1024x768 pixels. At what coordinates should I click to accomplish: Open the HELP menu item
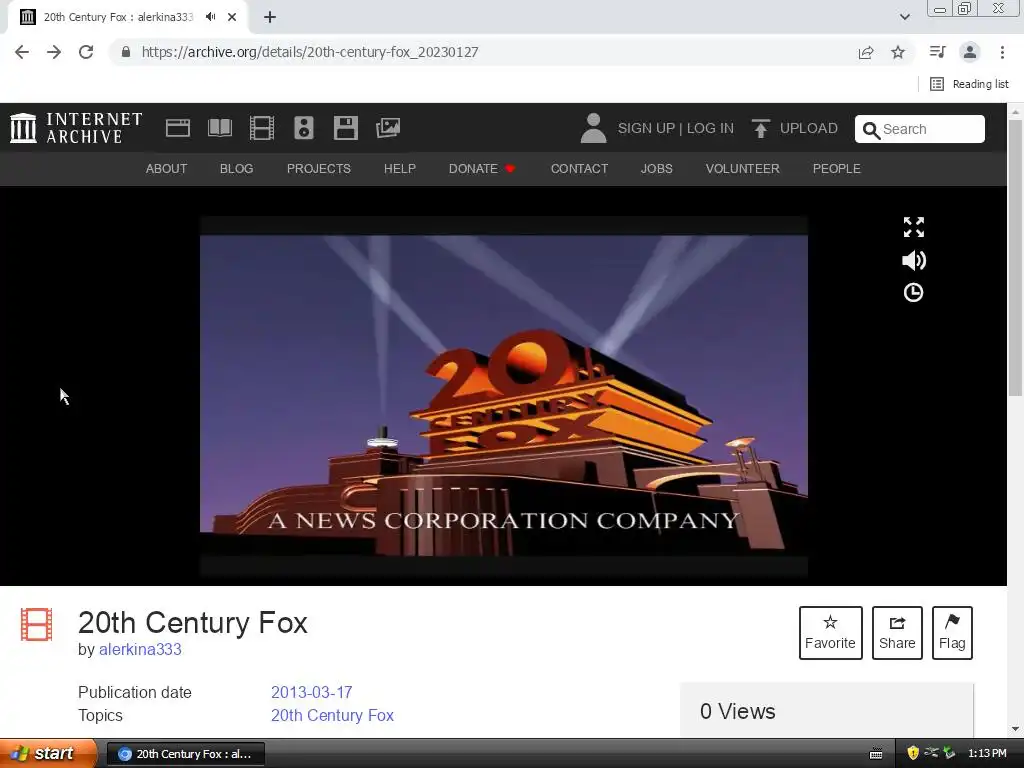[x=400, y=168]
